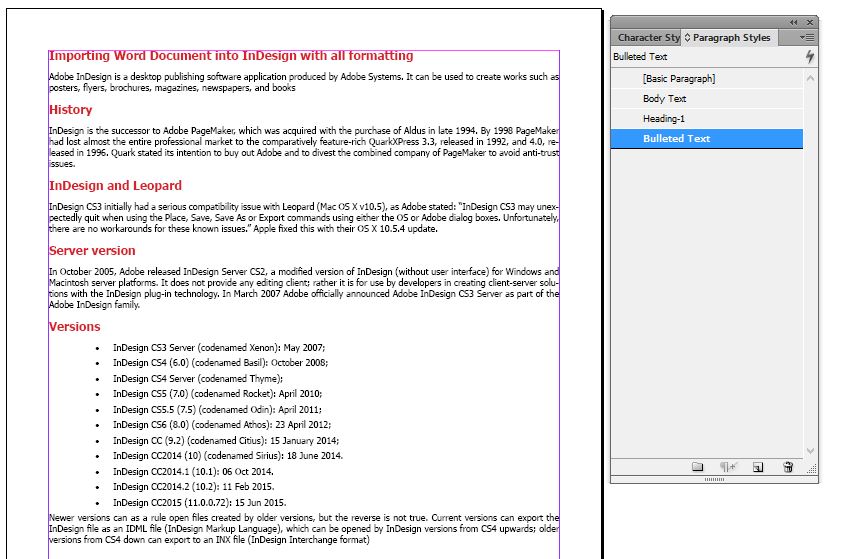The image size is (843, 559).
Task: Click the Delete Selected Style trash icon
Action: 788,467
